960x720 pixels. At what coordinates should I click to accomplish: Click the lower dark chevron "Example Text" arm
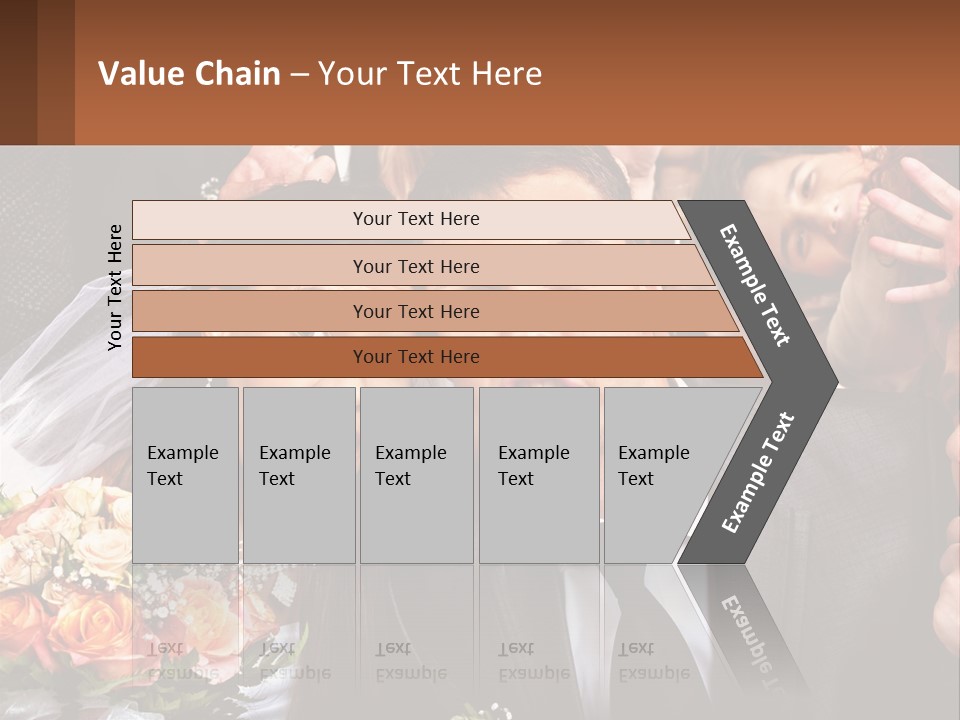click(758, 472)
